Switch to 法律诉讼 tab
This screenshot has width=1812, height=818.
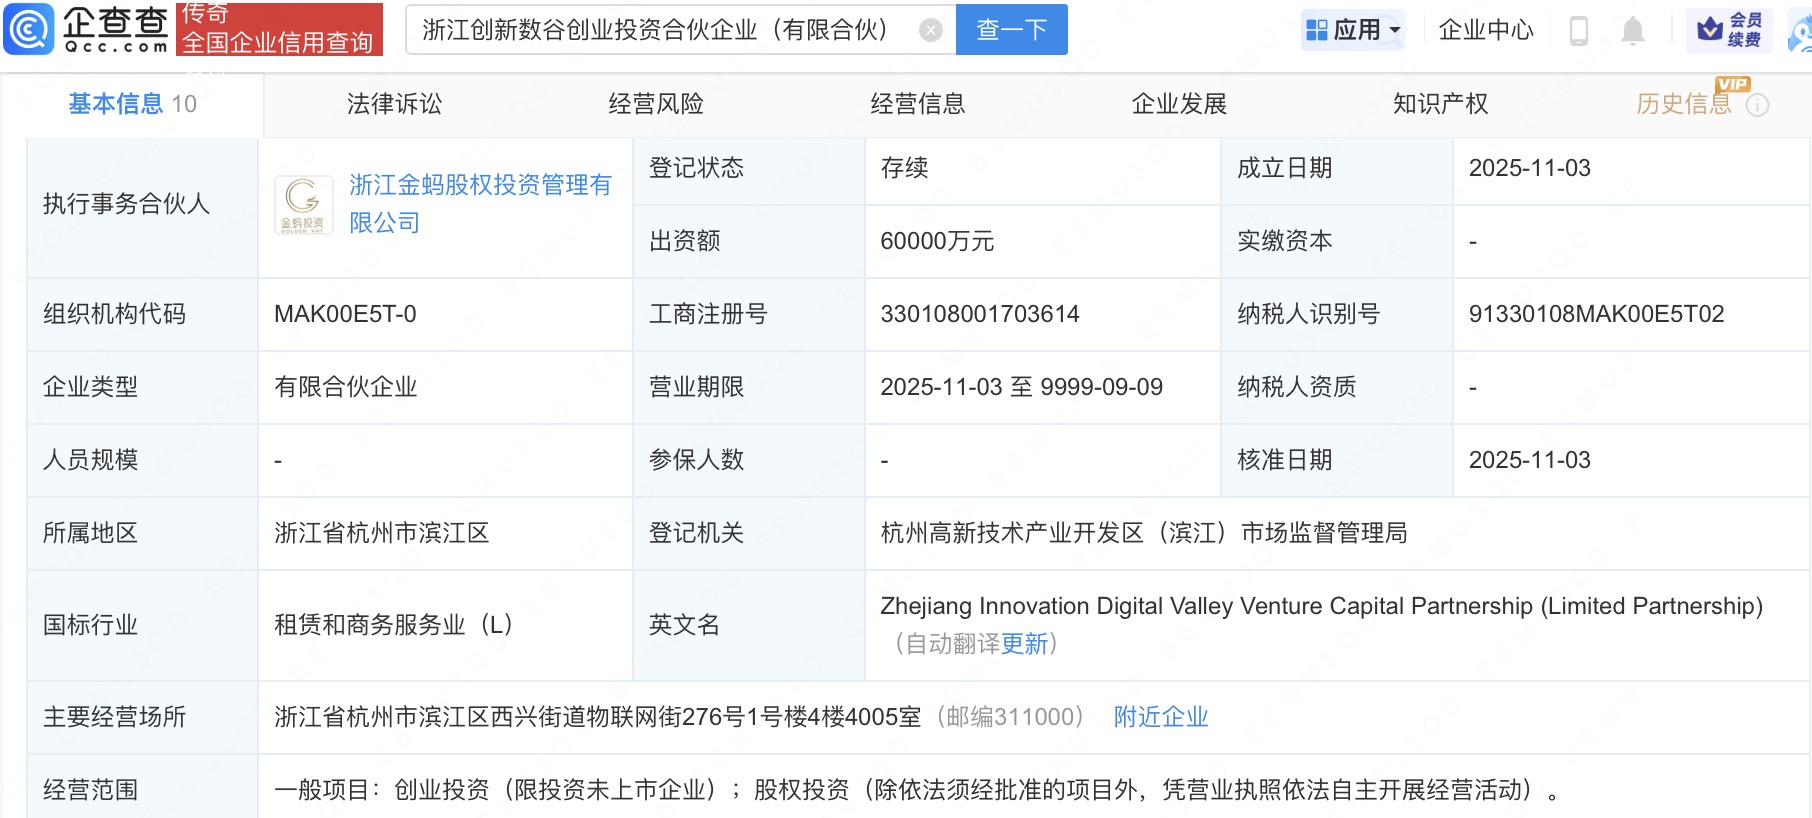coord(394,104)
